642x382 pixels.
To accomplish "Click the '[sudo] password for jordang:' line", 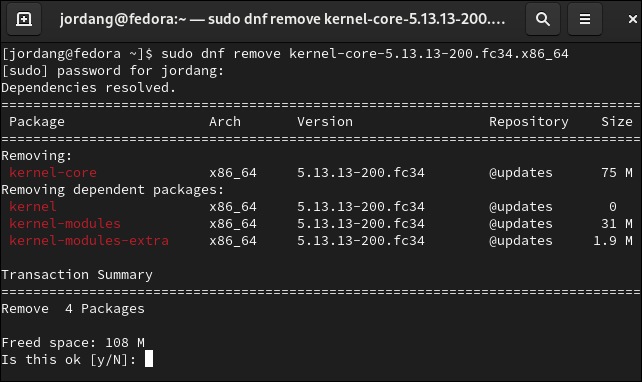I will click(x=113, y=71).
